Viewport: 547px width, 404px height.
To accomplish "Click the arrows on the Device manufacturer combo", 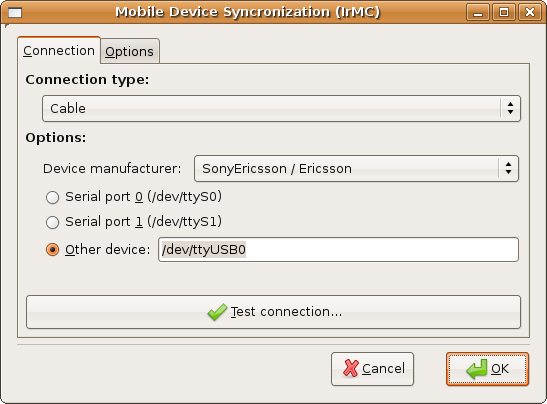I will tap(509, 169).
